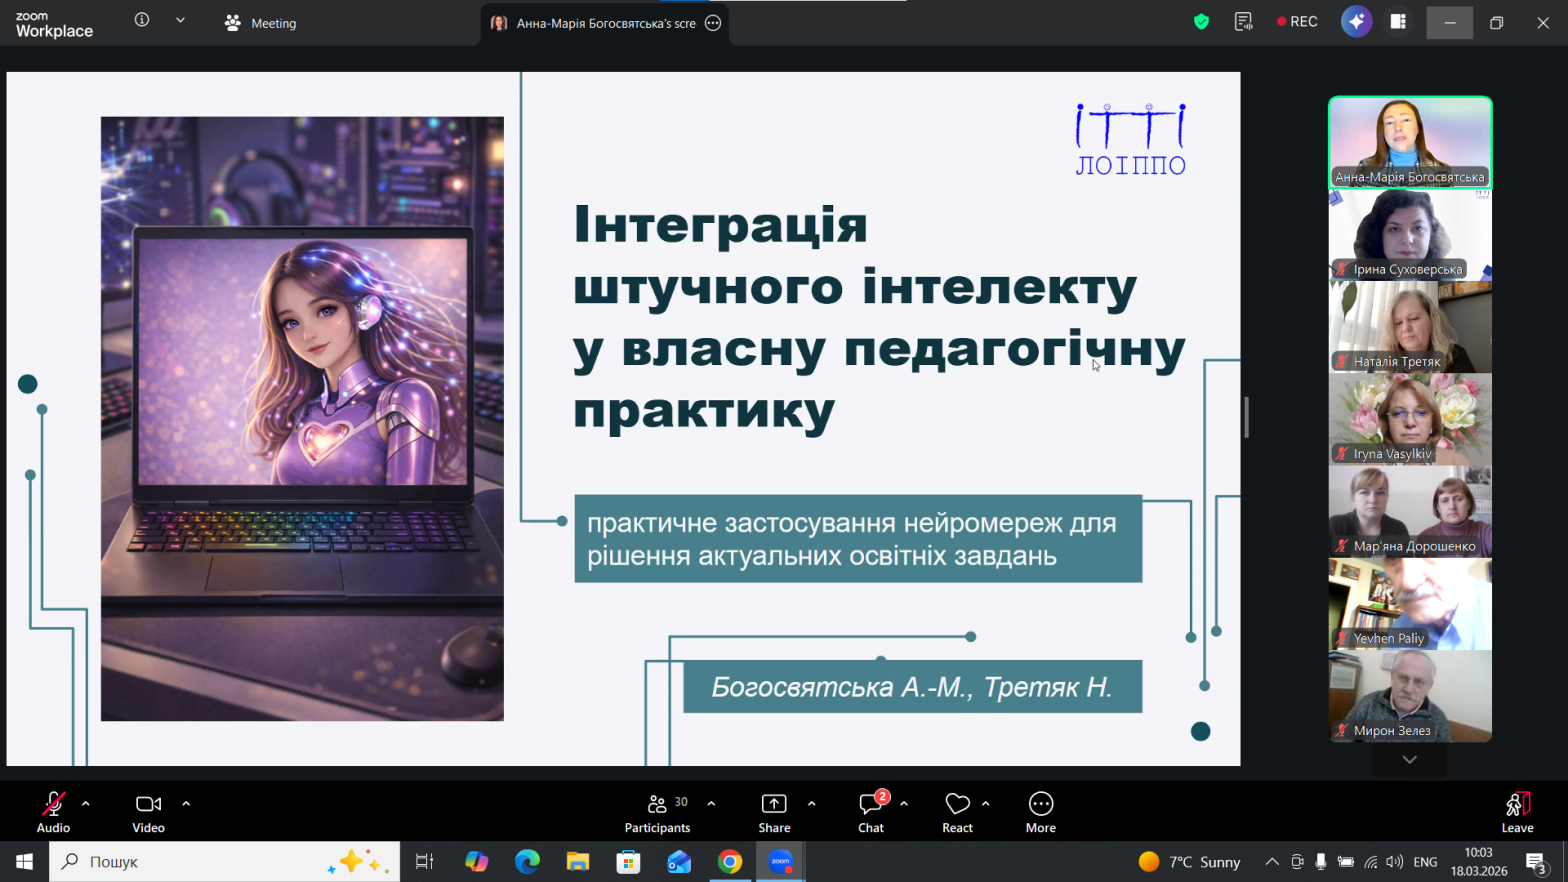1568x882 pixels.
Task: Select the Meeting tab
Action: pos(261,23)
